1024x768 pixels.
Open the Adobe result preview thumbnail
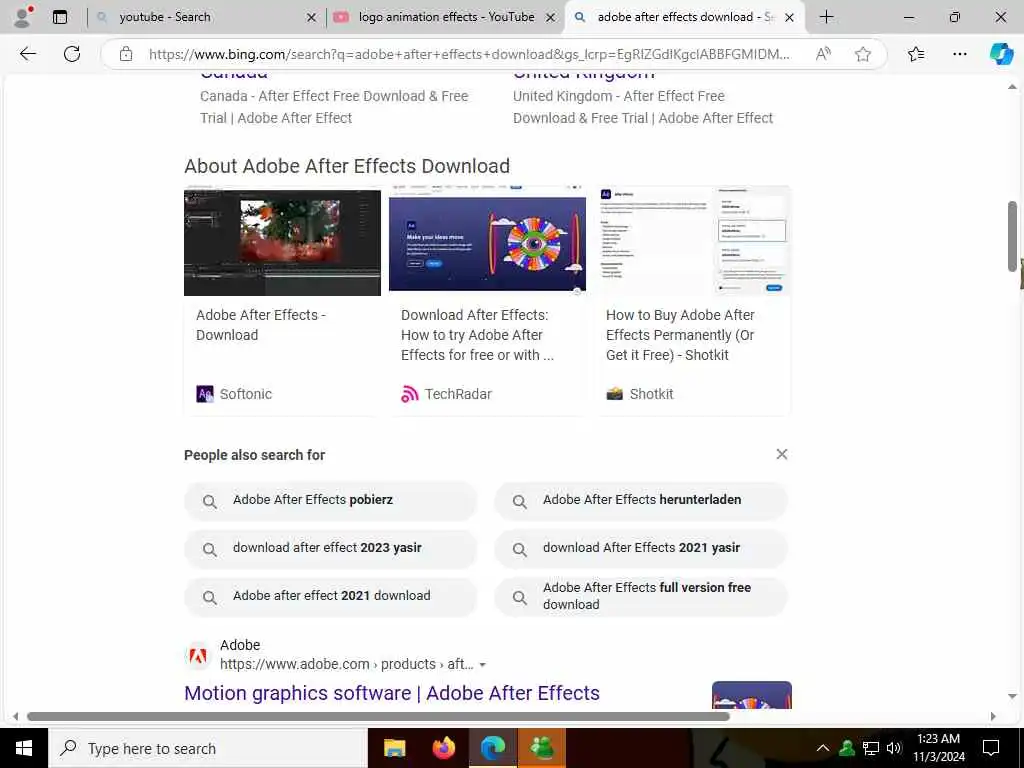(x=752, y=695)
